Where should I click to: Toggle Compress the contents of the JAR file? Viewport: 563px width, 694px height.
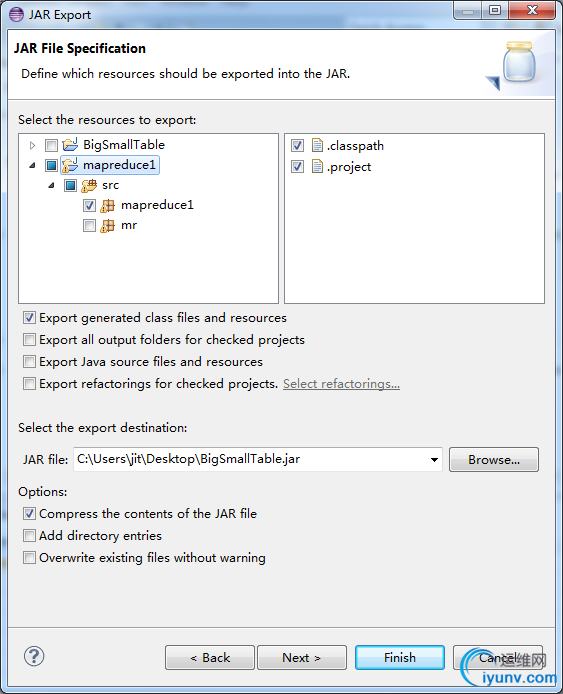pyautogui.click(x=29, y=513)
